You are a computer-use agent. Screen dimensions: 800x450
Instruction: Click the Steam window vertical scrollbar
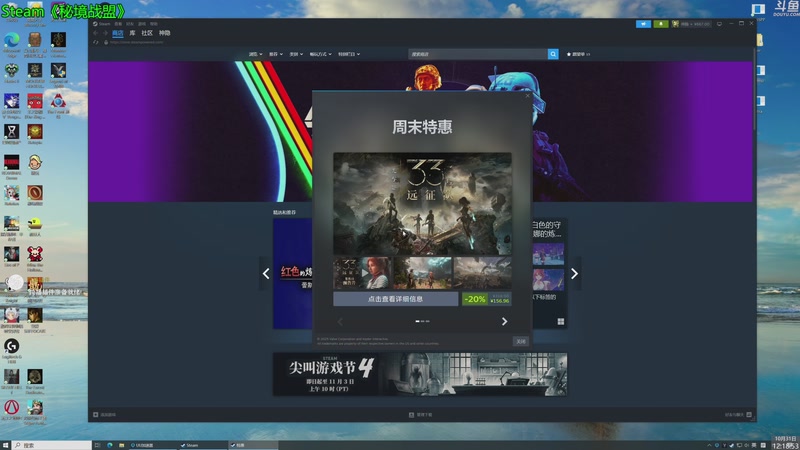click(x=755, y=89)
